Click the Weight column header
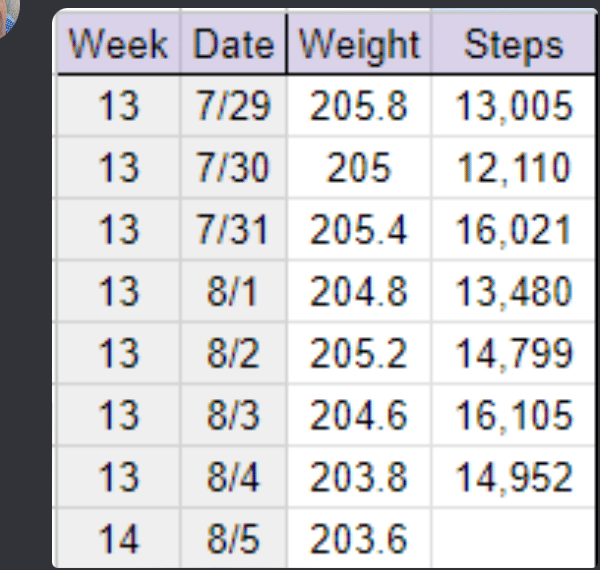This screenshot has width=600, height=570. point(359,45)
